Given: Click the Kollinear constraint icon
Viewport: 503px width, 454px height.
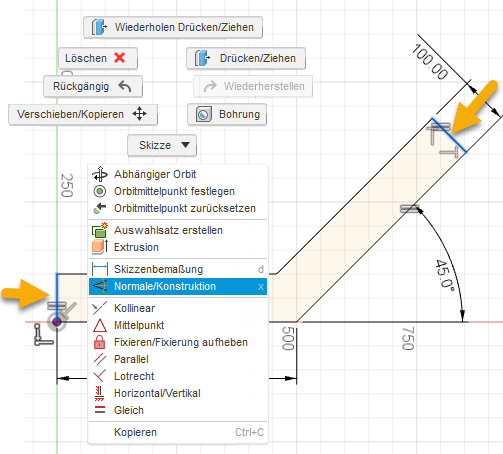Looking at the screenshot, I should click(100, 308).
